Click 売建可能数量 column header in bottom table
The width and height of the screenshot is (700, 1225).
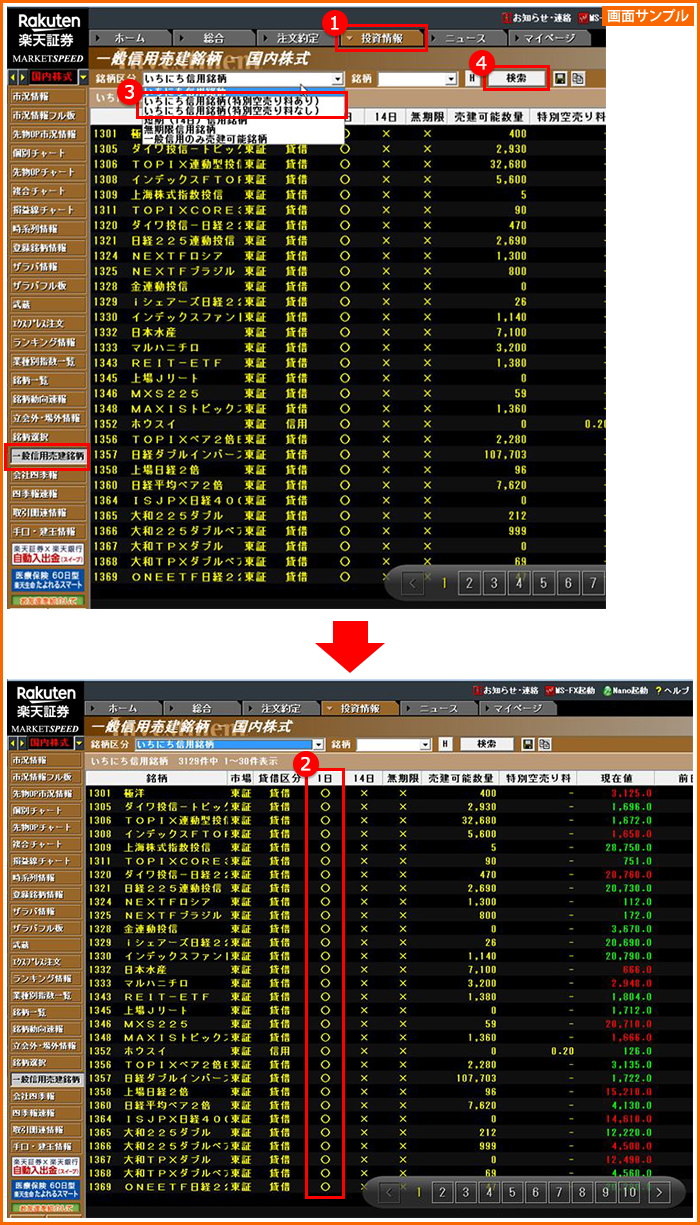[461, 777]
